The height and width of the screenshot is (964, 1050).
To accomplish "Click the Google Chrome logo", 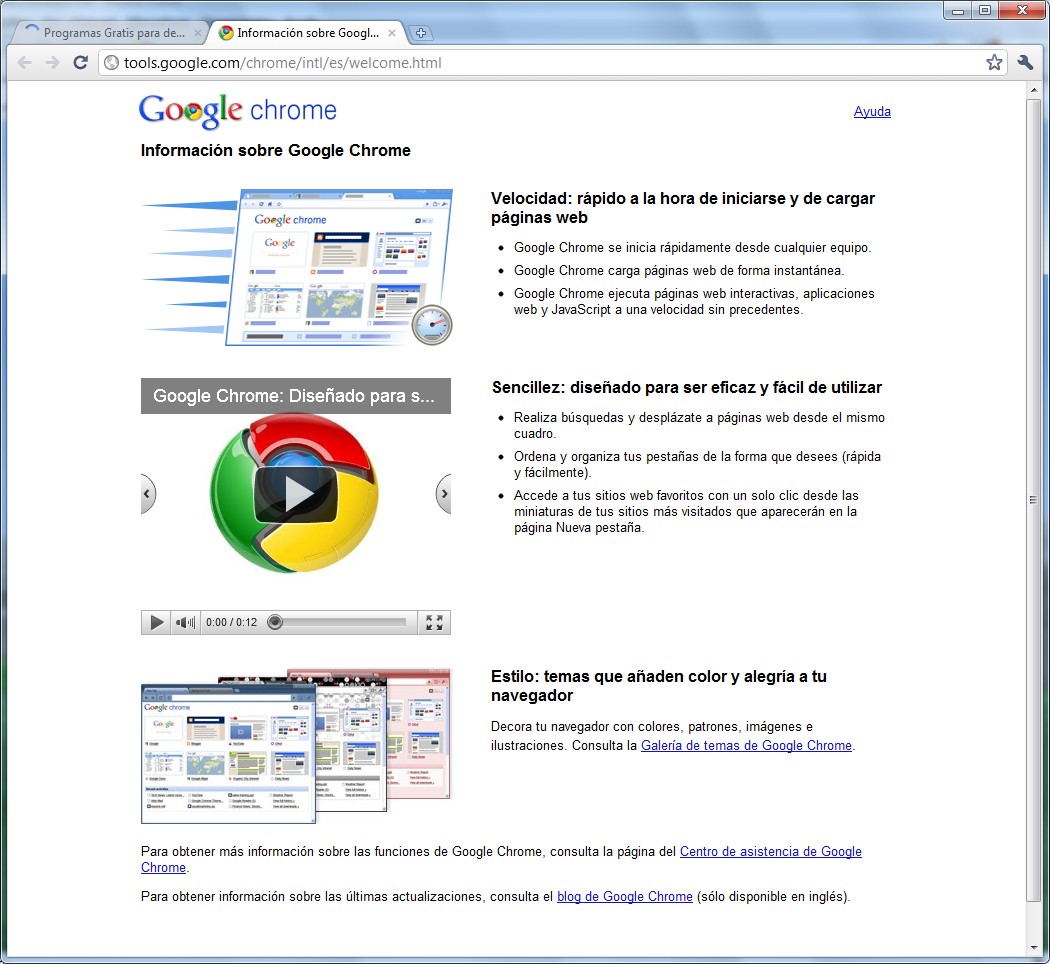I will (238, 110).
